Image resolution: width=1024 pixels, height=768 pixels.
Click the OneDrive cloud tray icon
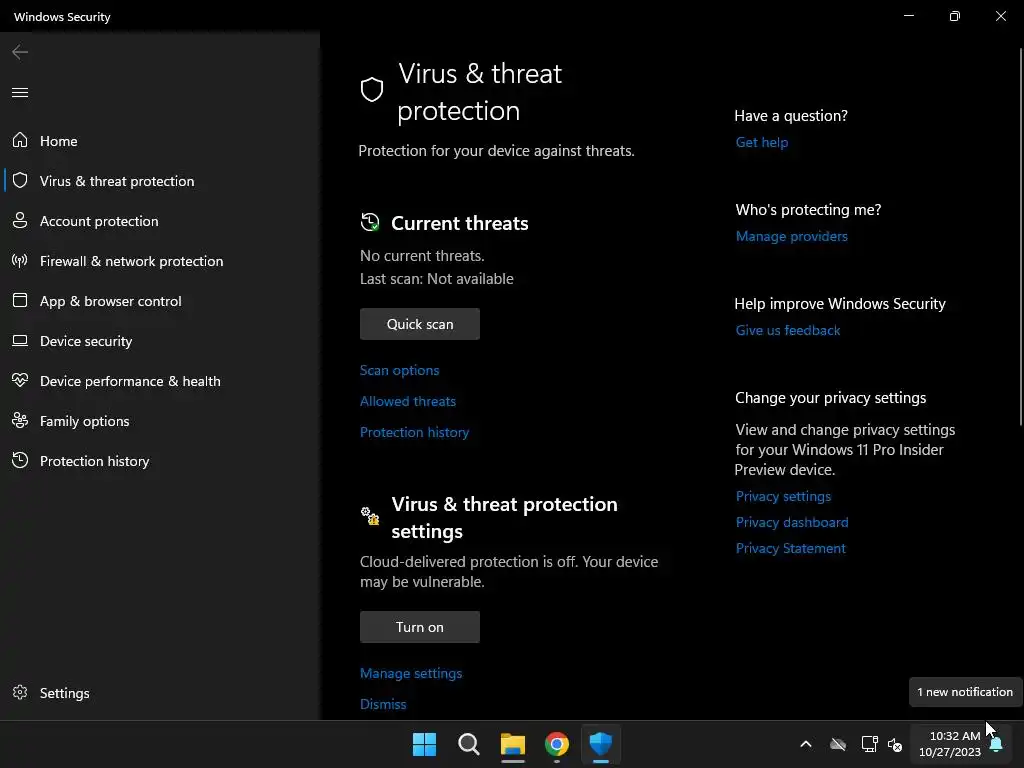tap(838, 744)
